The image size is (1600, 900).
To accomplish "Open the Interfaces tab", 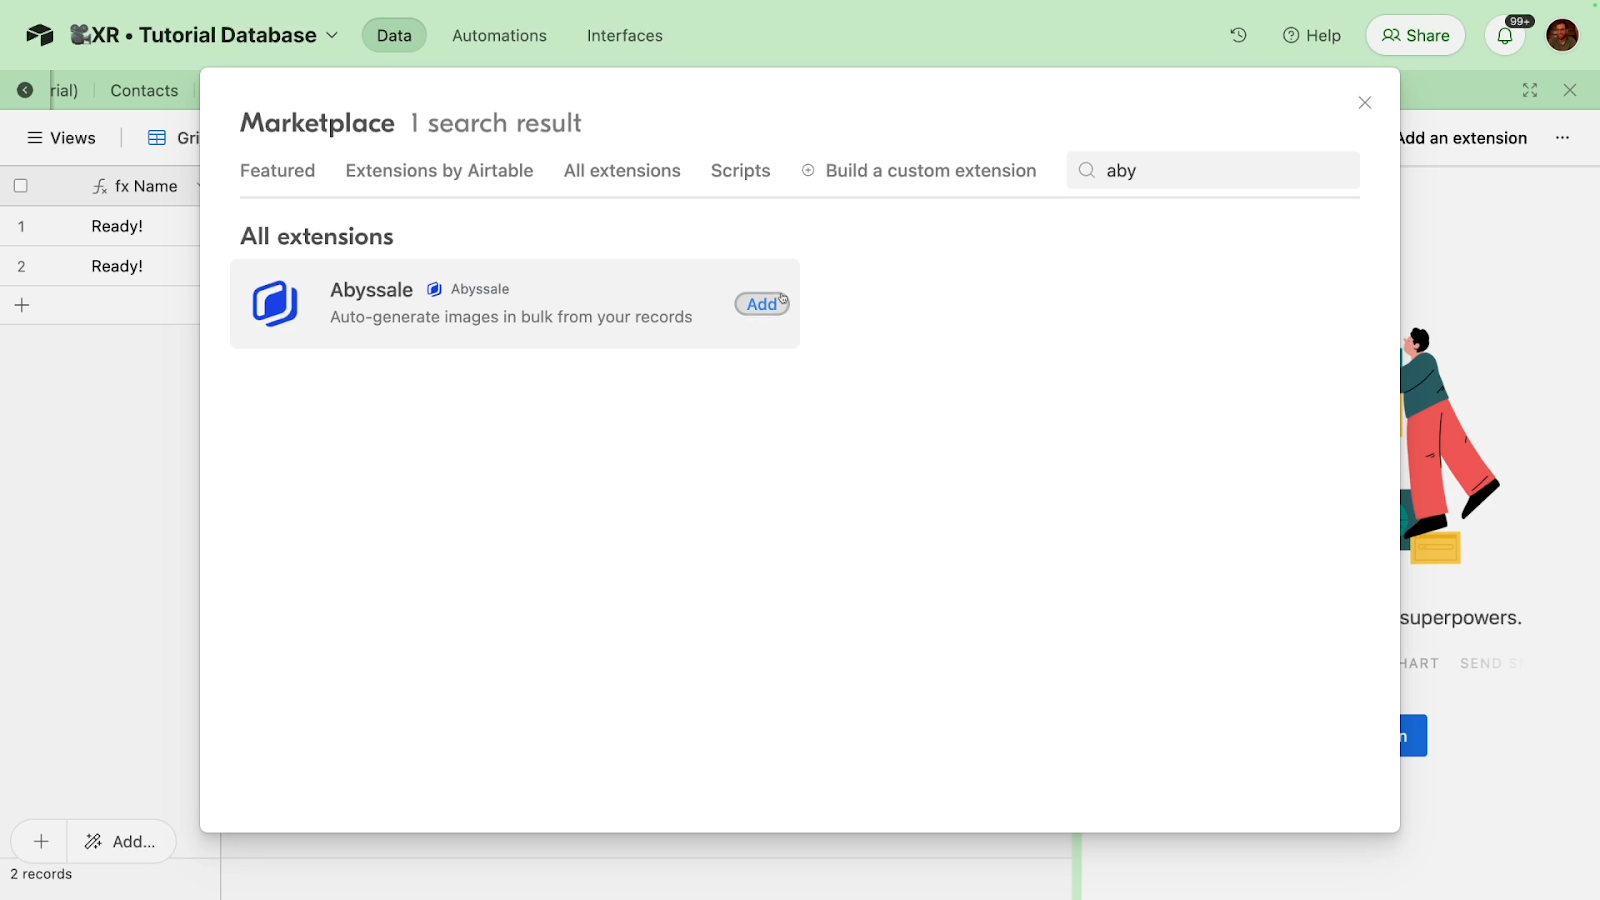I will point(624,35).
